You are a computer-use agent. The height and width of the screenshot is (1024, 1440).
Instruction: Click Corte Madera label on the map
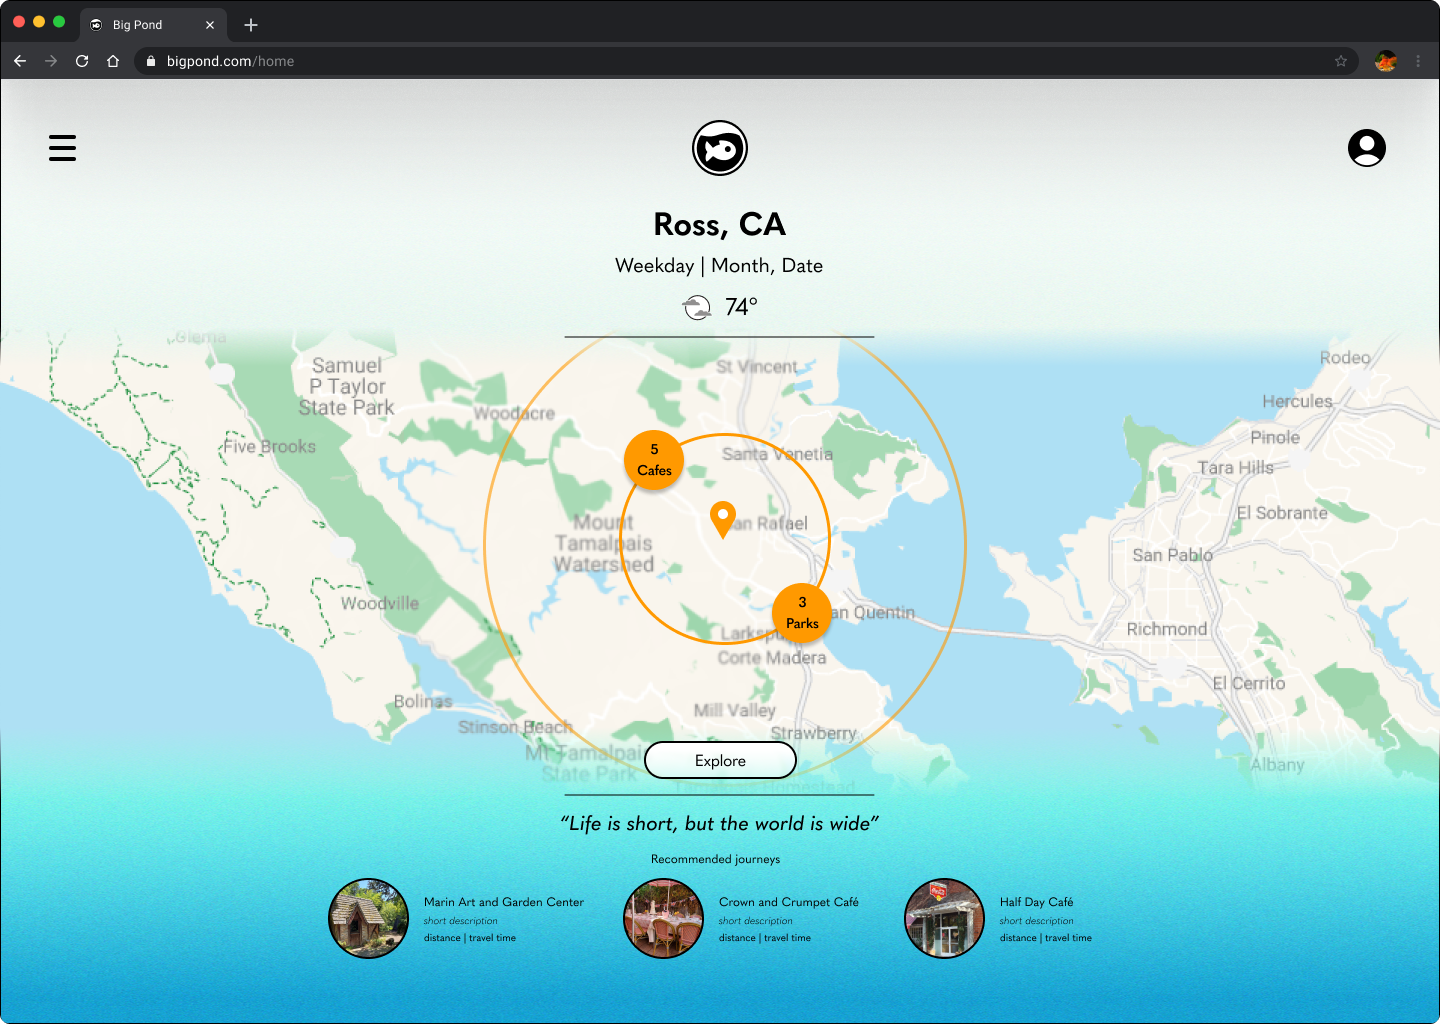point(772,658)
